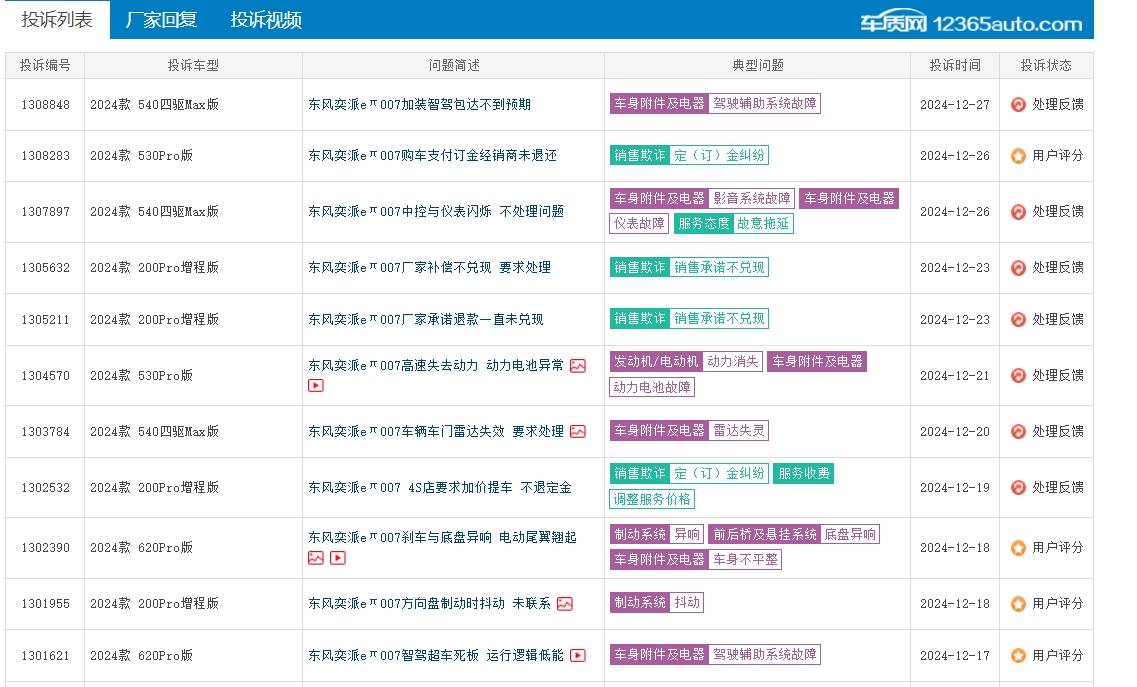Click the 抖动 tag in row 1301955
Viewport: 1137px width, 687px height.
click(687, 603)
